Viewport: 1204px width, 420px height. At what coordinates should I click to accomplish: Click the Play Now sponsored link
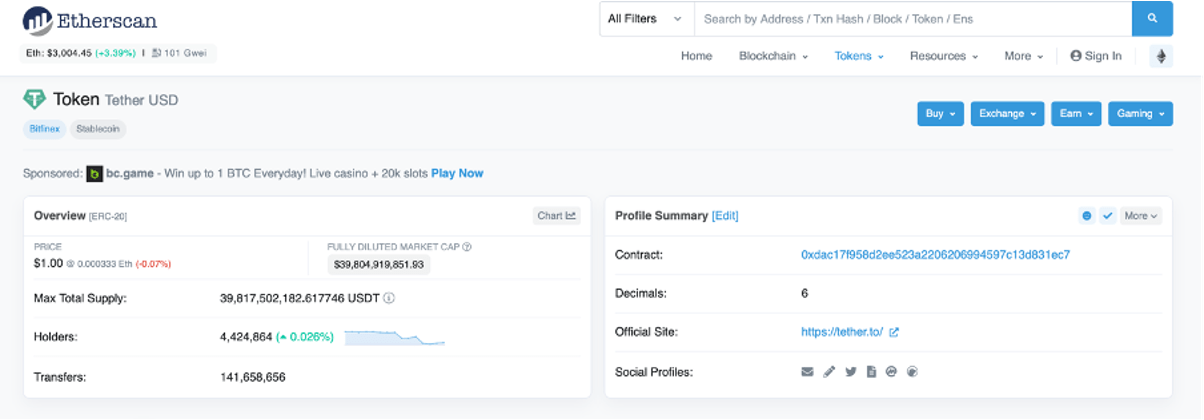point(457,173)
